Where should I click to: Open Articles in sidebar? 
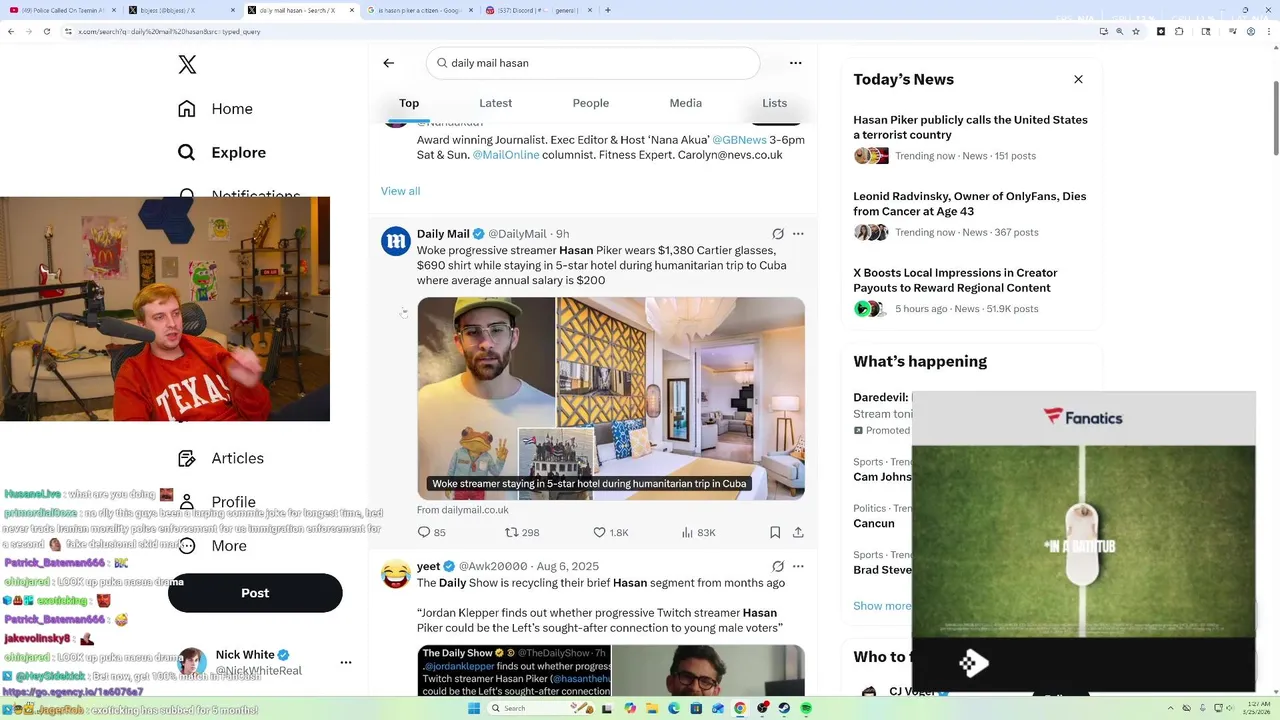tap(221, 458)
